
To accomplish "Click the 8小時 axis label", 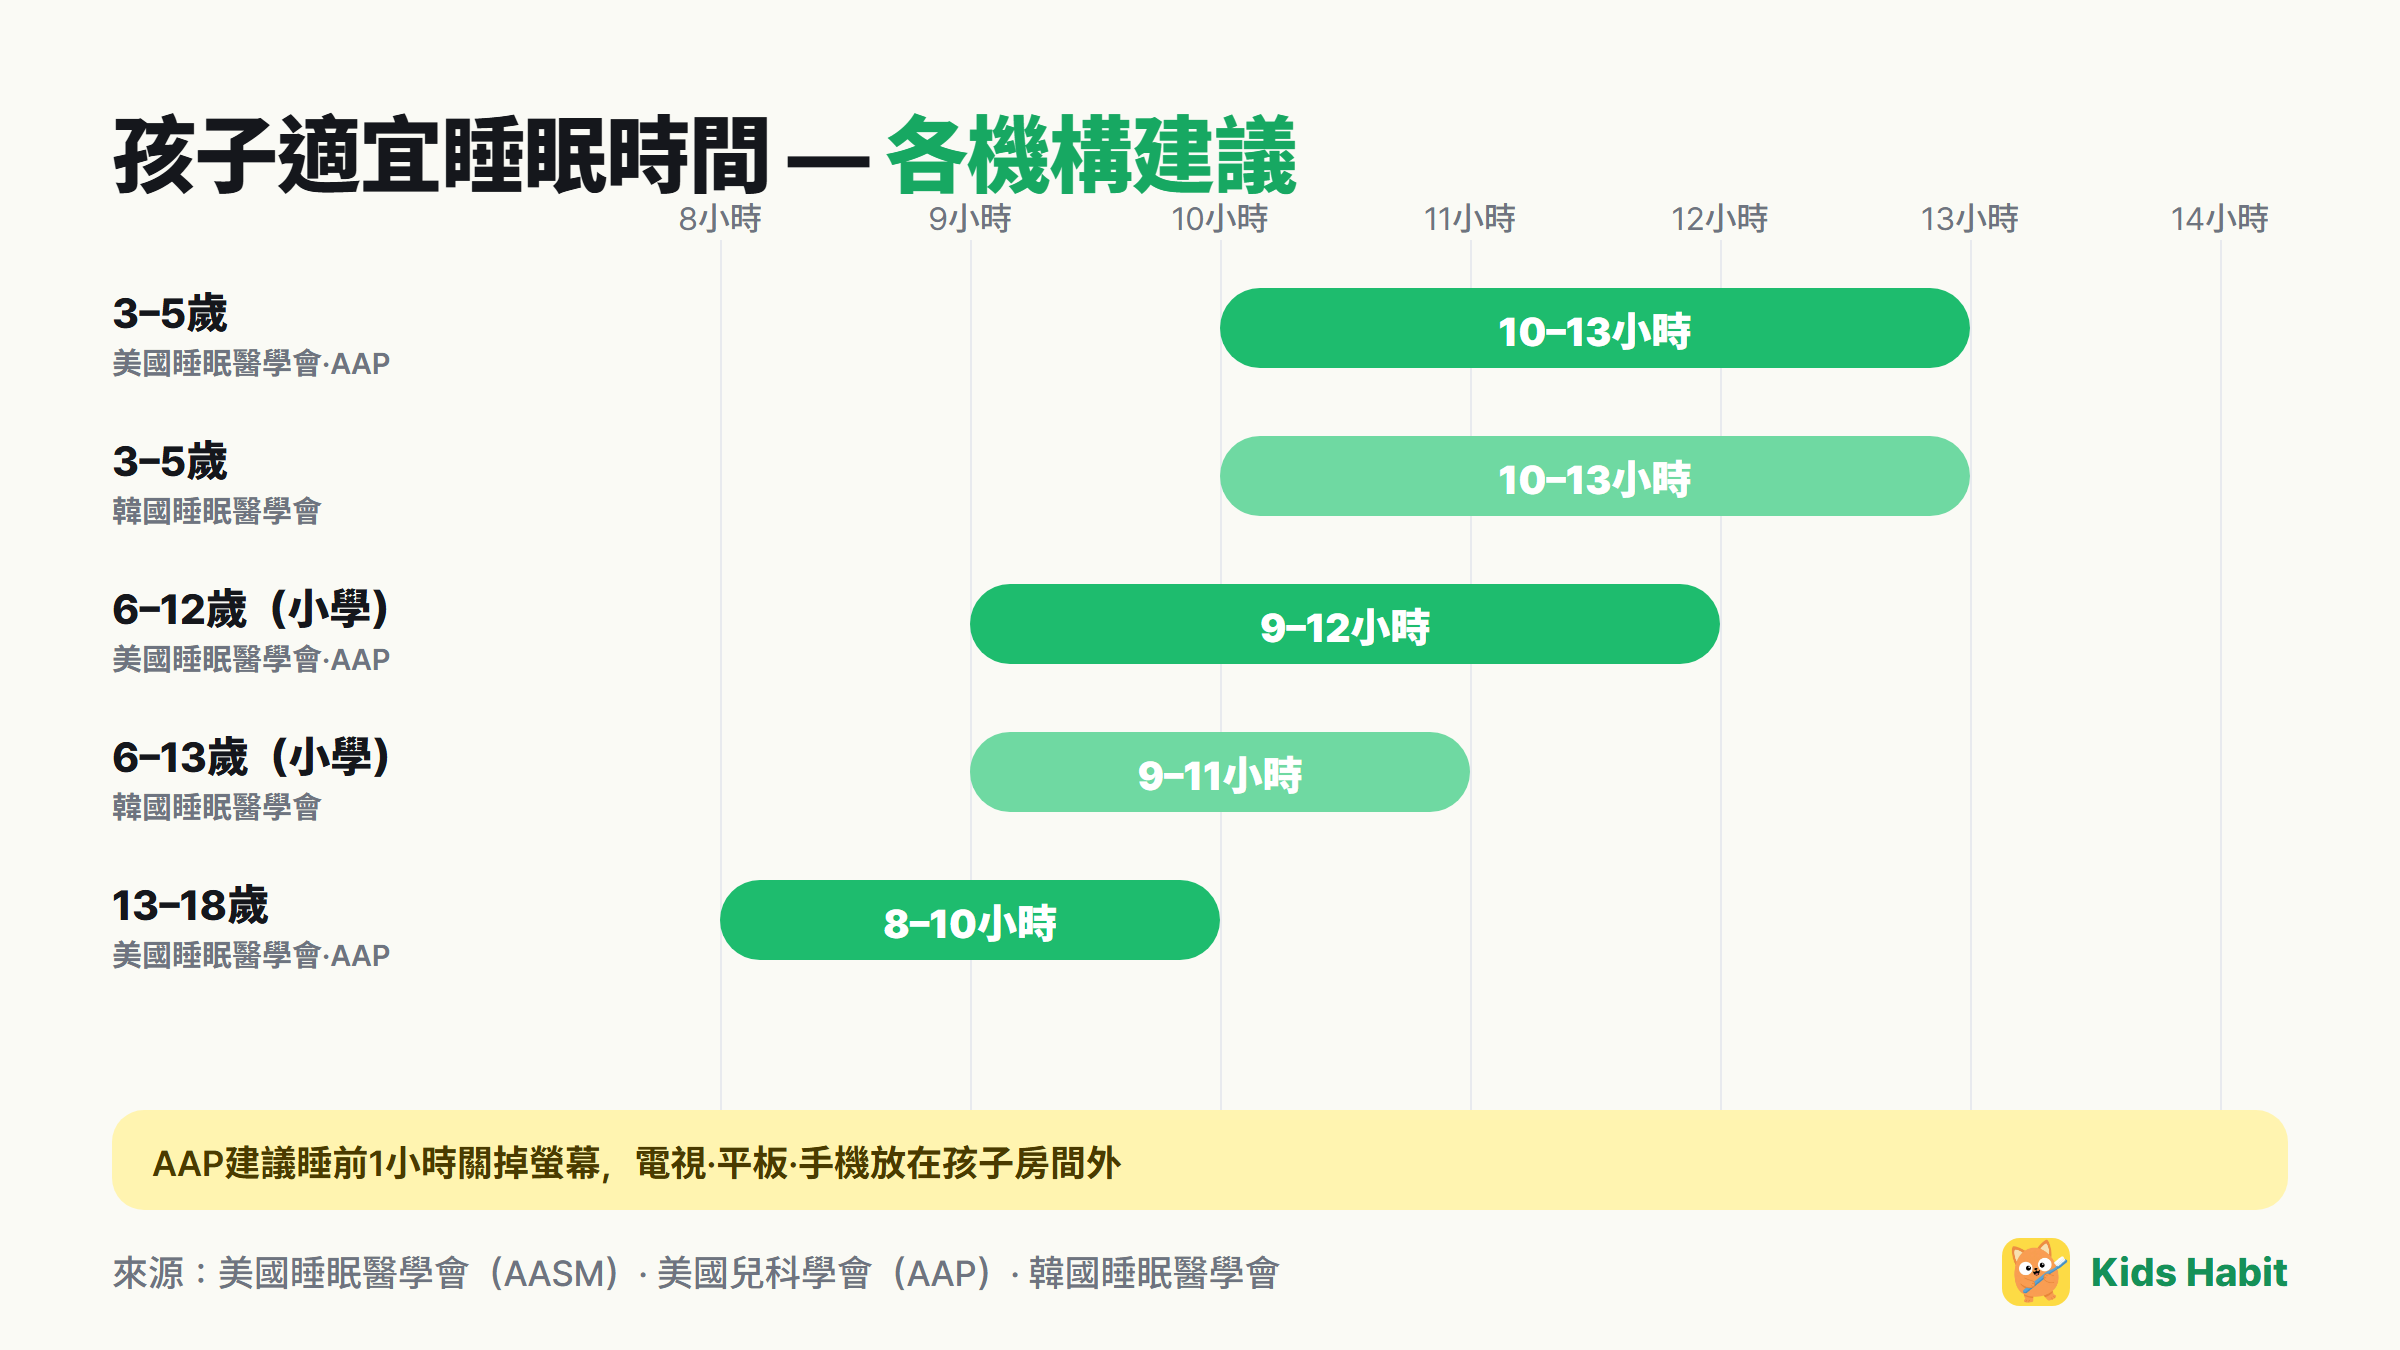I will click(720, 219).
